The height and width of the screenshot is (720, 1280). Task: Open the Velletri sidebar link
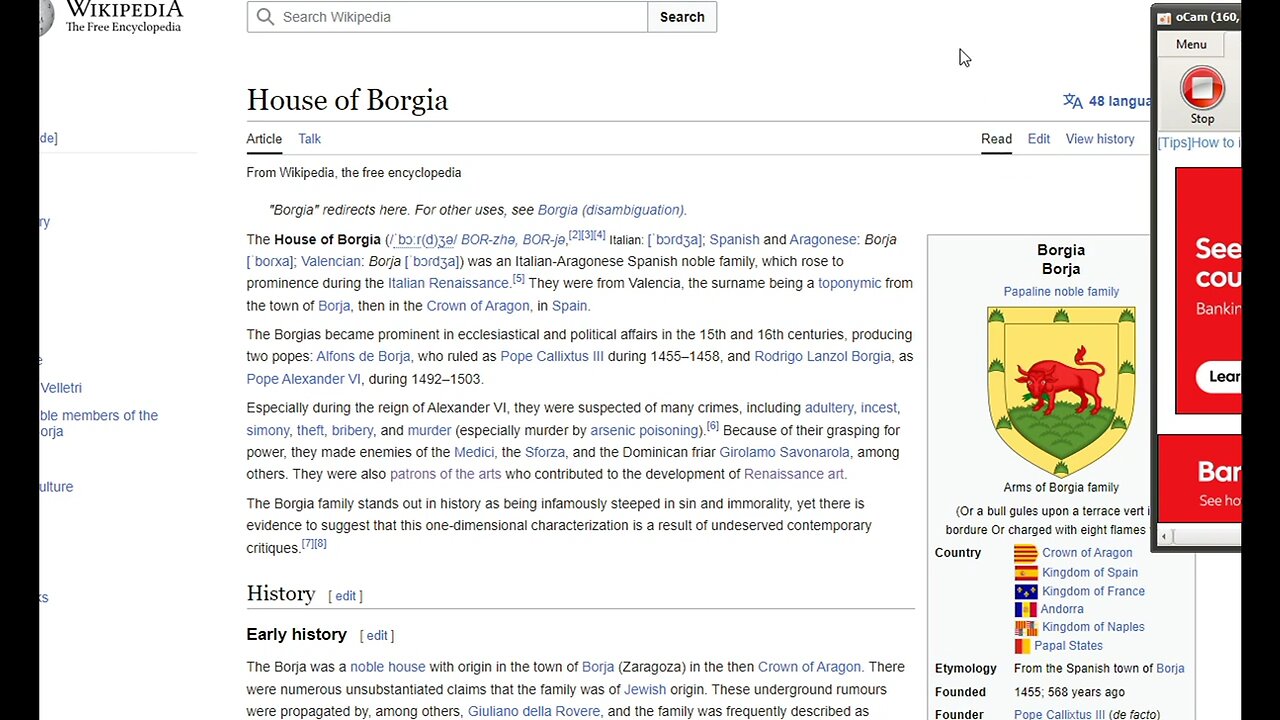coord(61,388)
